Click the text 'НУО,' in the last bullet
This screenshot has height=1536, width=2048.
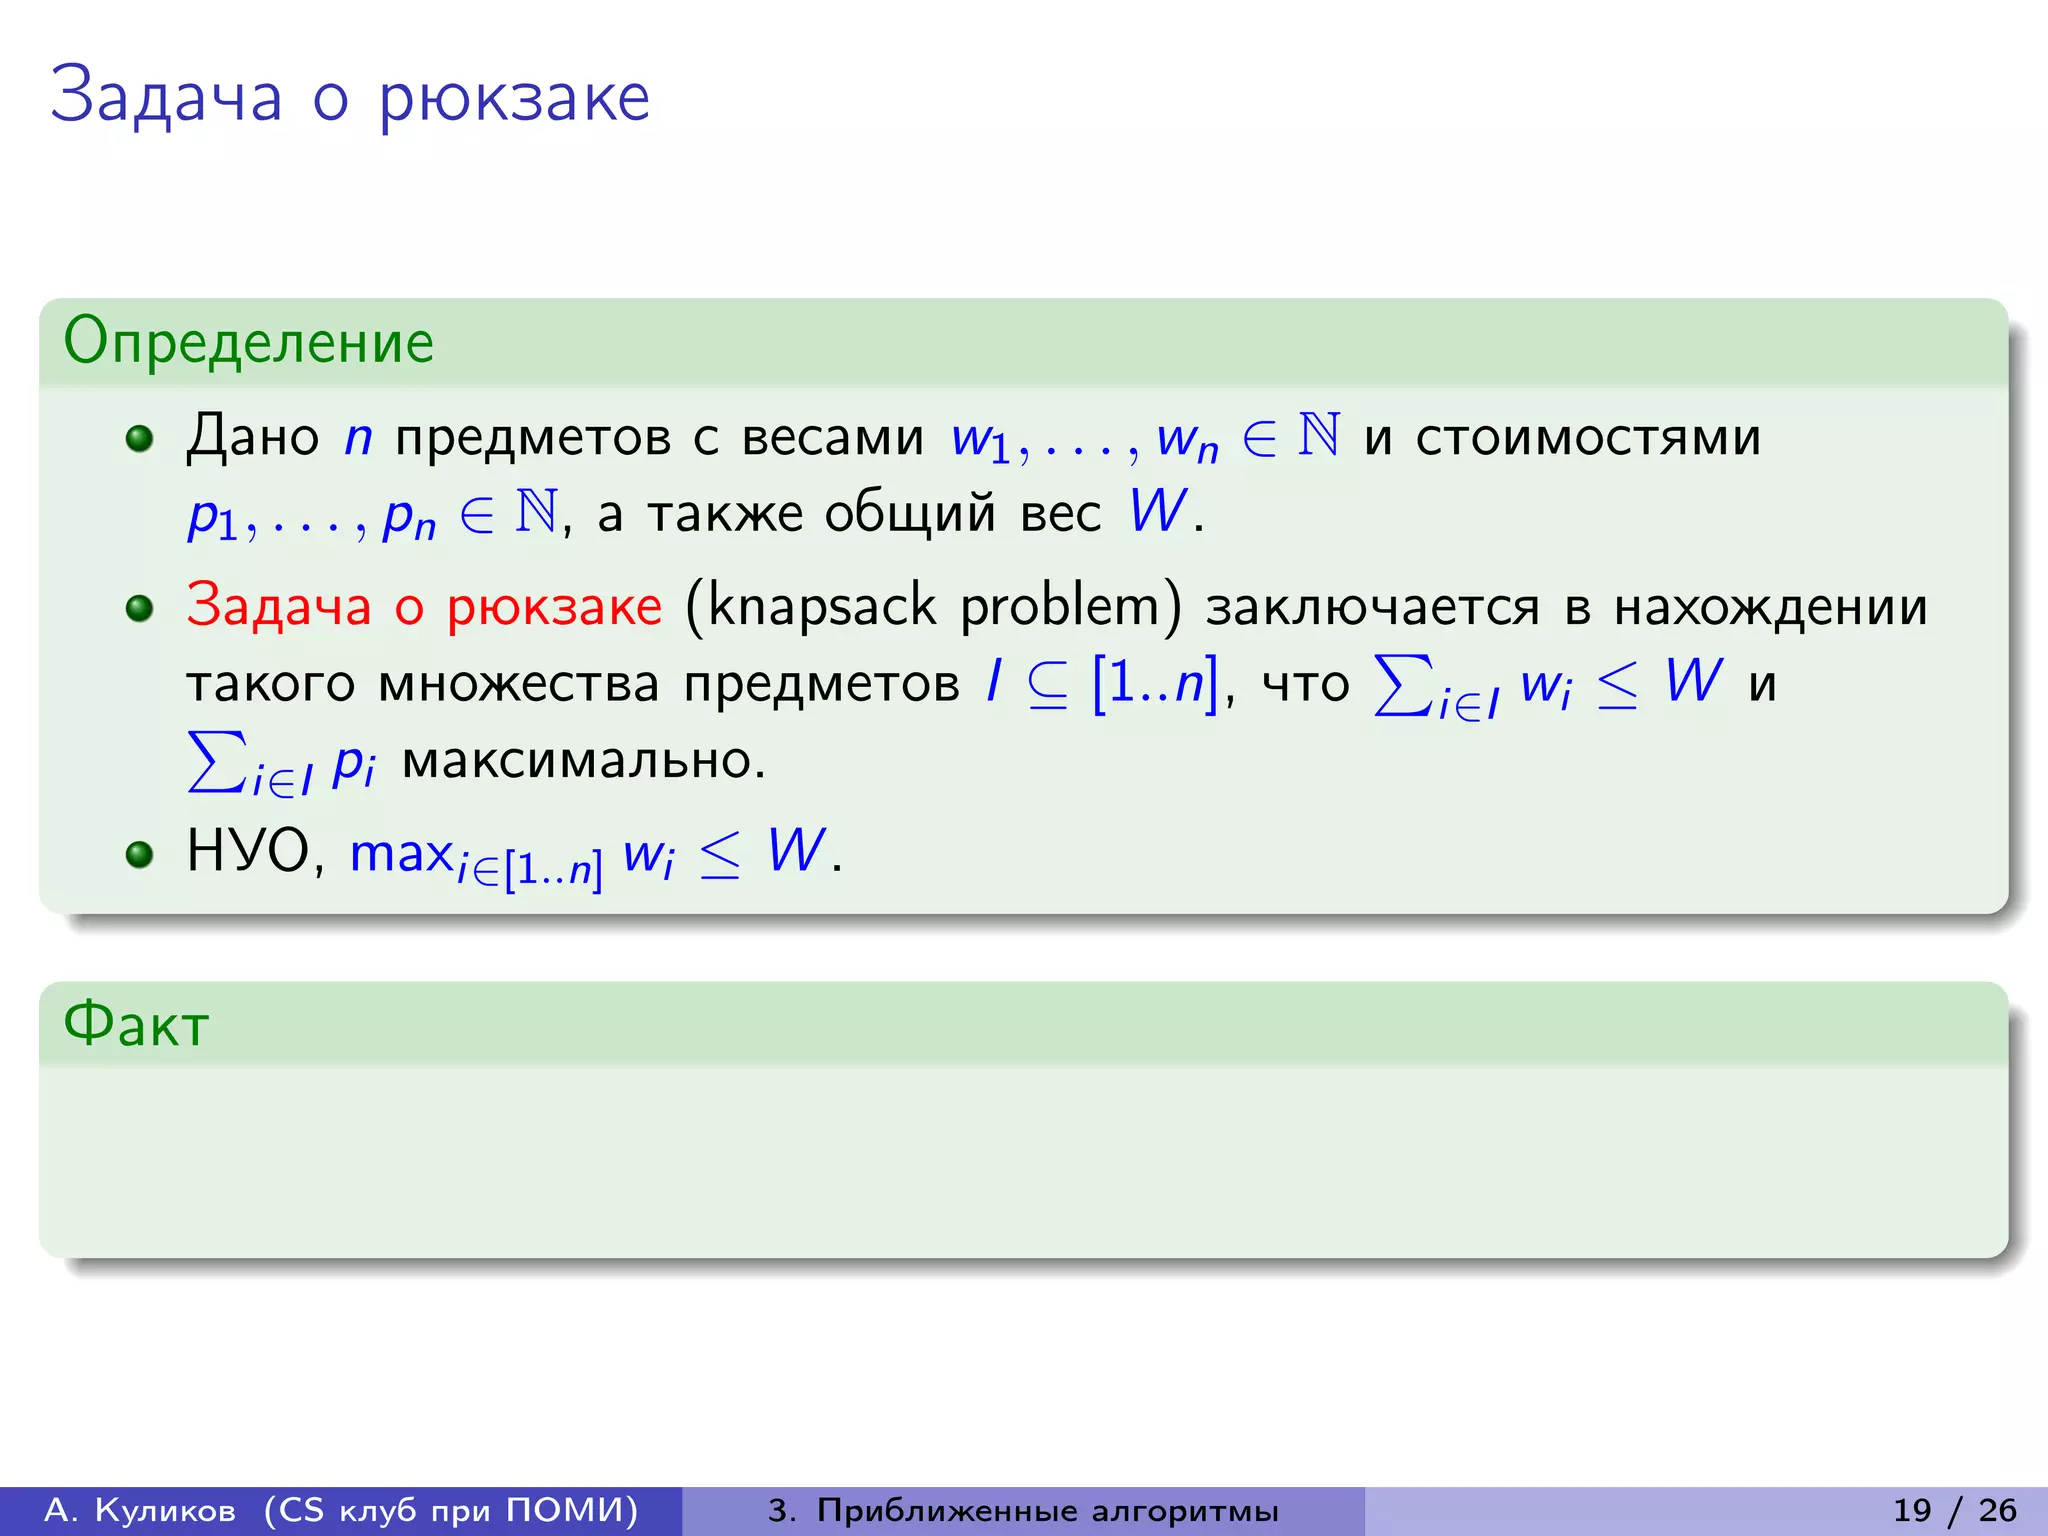pos(256,852)
